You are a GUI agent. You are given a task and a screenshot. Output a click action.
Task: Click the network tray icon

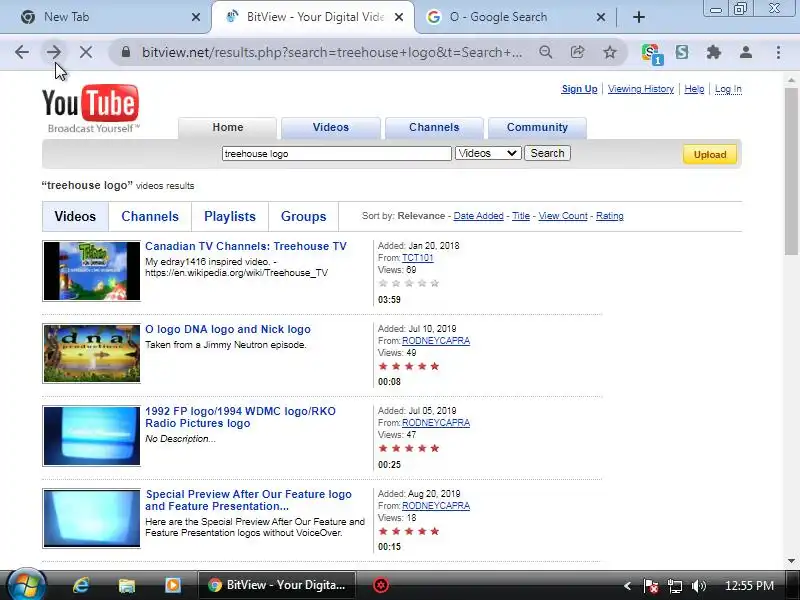pos(675,586)
